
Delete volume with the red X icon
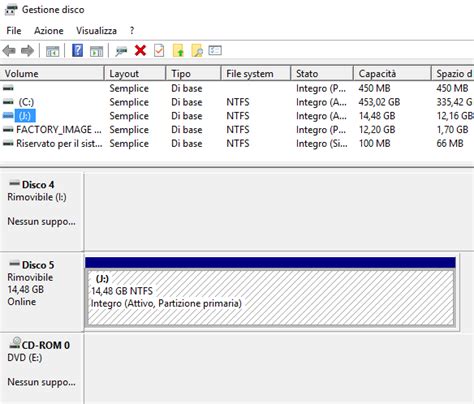tap(140, 51)
